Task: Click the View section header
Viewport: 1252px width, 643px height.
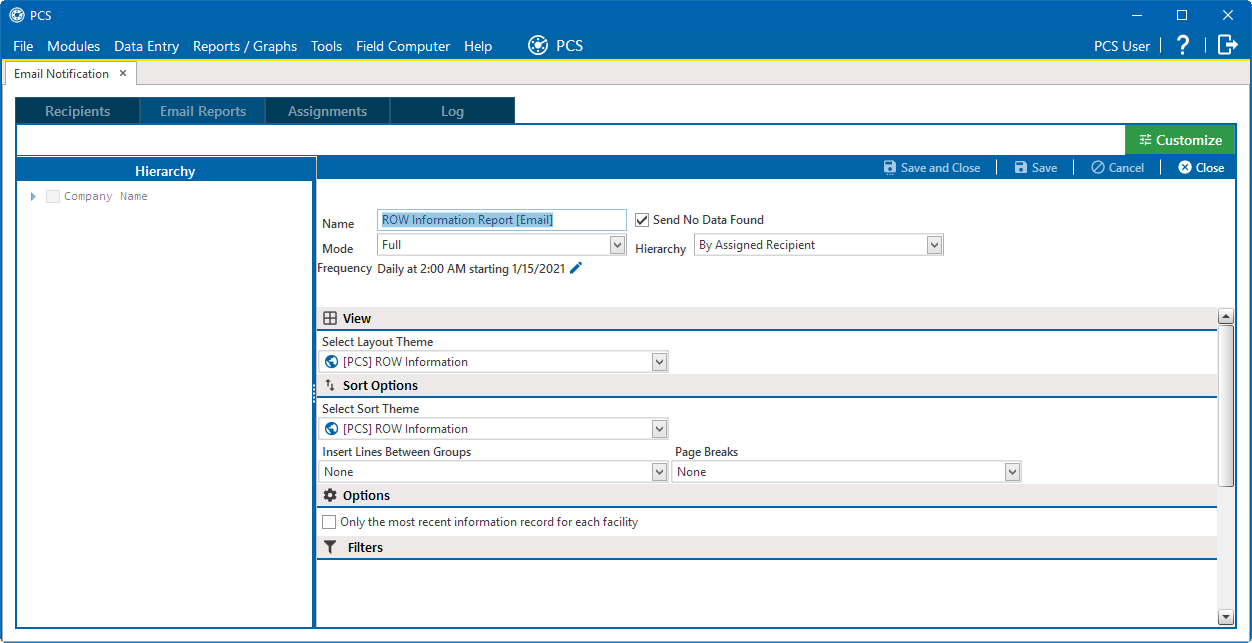Action: pos(767,318)
